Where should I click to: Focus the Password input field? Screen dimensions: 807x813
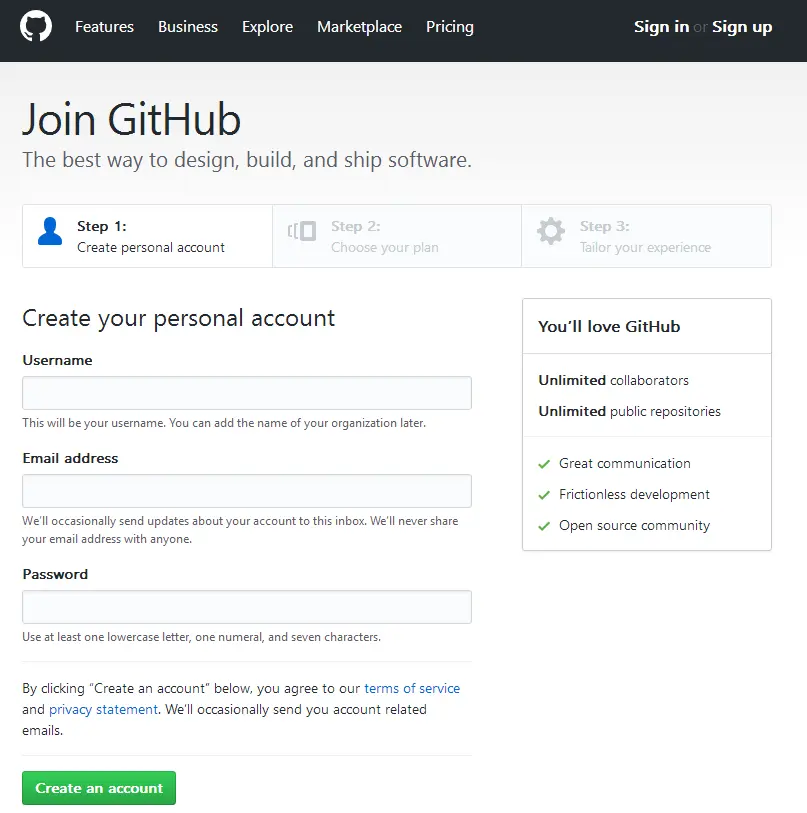(x=247, y=607)
